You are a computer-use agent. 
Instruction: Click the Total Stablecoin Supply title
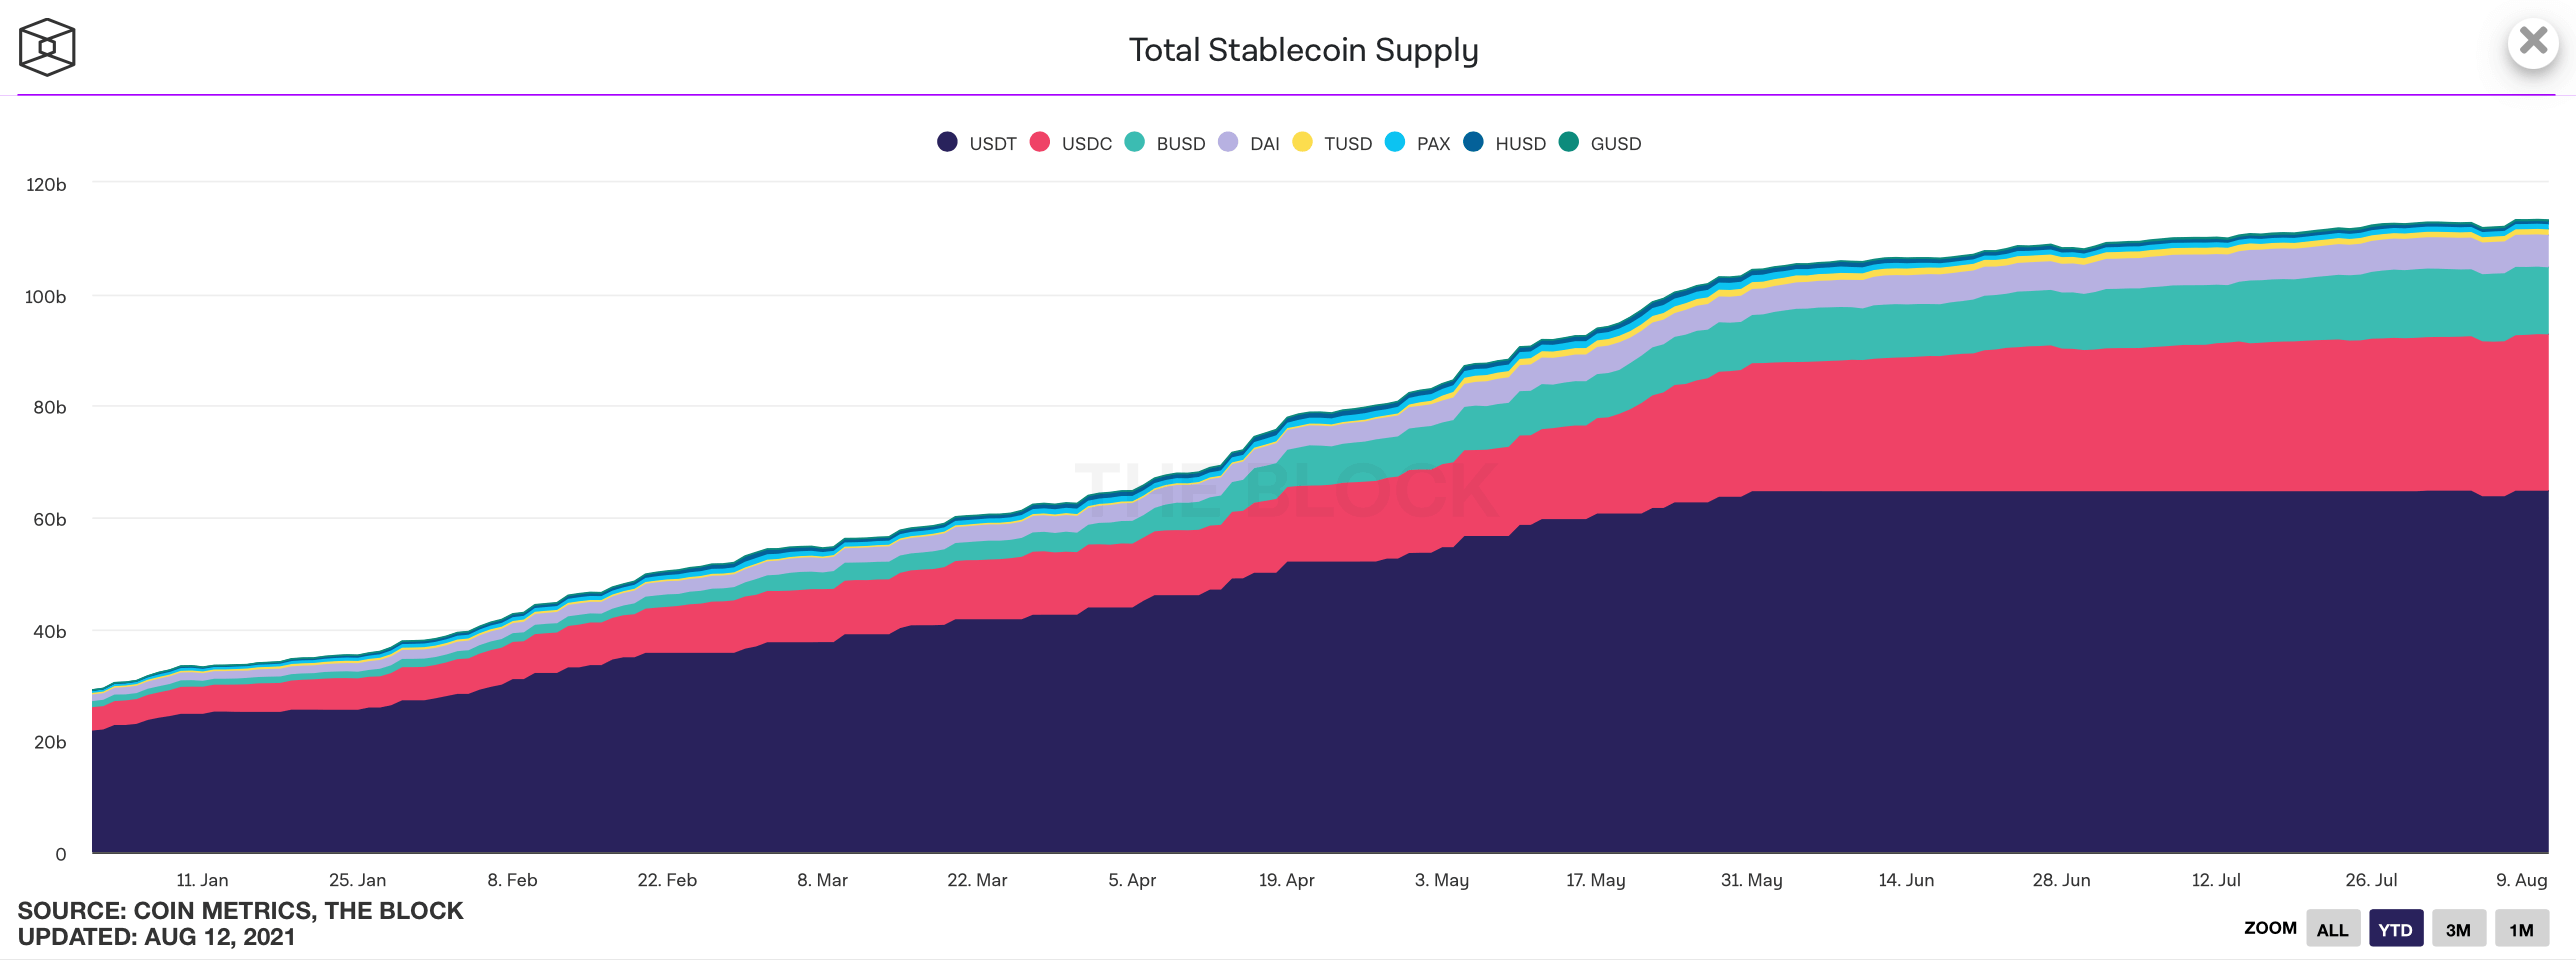click(1303, 50)
